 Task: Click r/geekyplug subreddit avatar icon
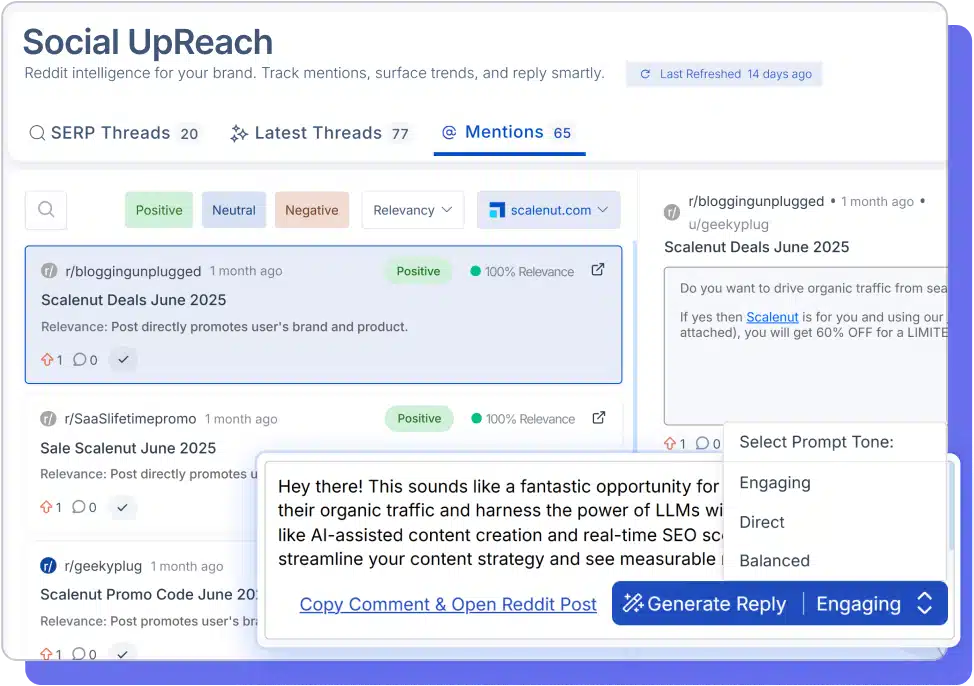point(48,566)
